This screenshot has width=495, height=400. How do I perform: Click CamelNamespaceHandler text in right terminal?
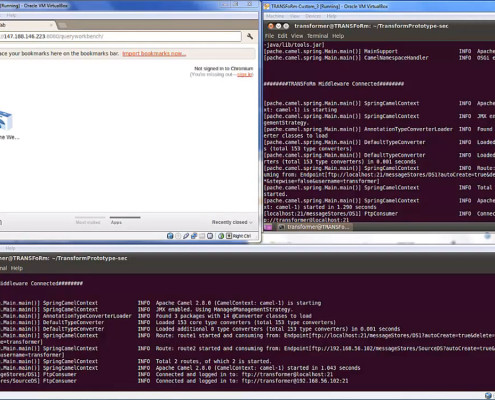point(396,58)
